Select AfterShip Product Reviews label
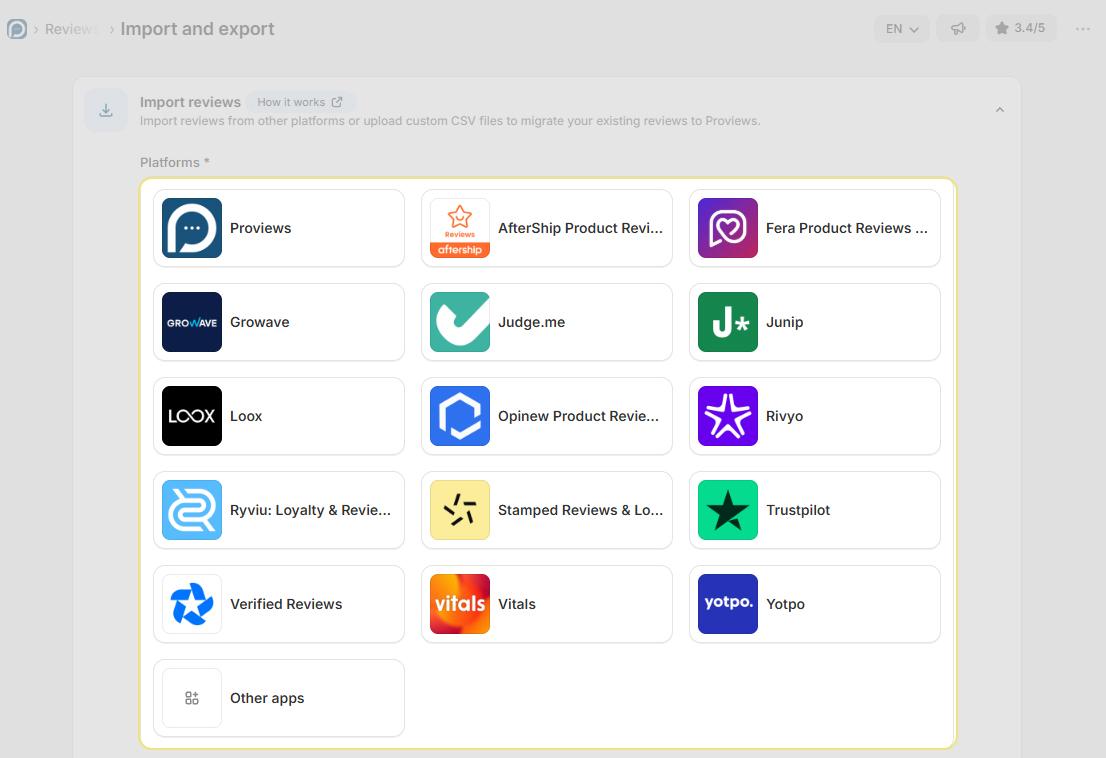Screen dimensions: 1106x758 pos(581,228)
